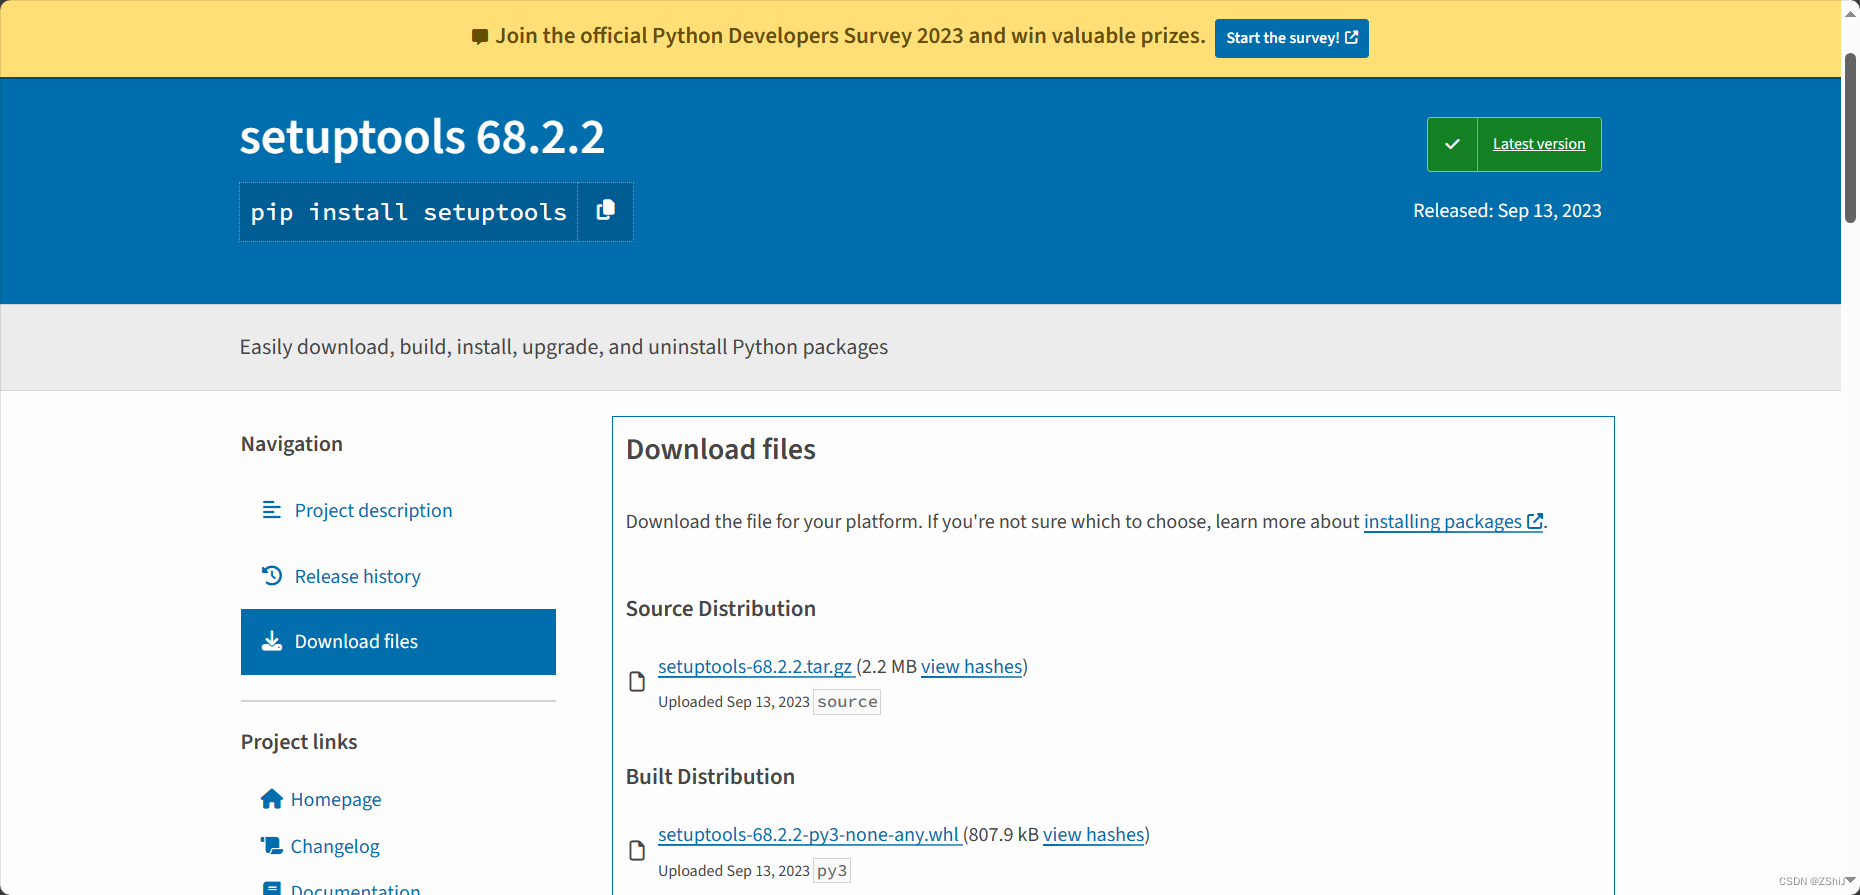This screenshot has height=895, width=1860.
Task: Click the source tag label
Action: coord(847,702)
